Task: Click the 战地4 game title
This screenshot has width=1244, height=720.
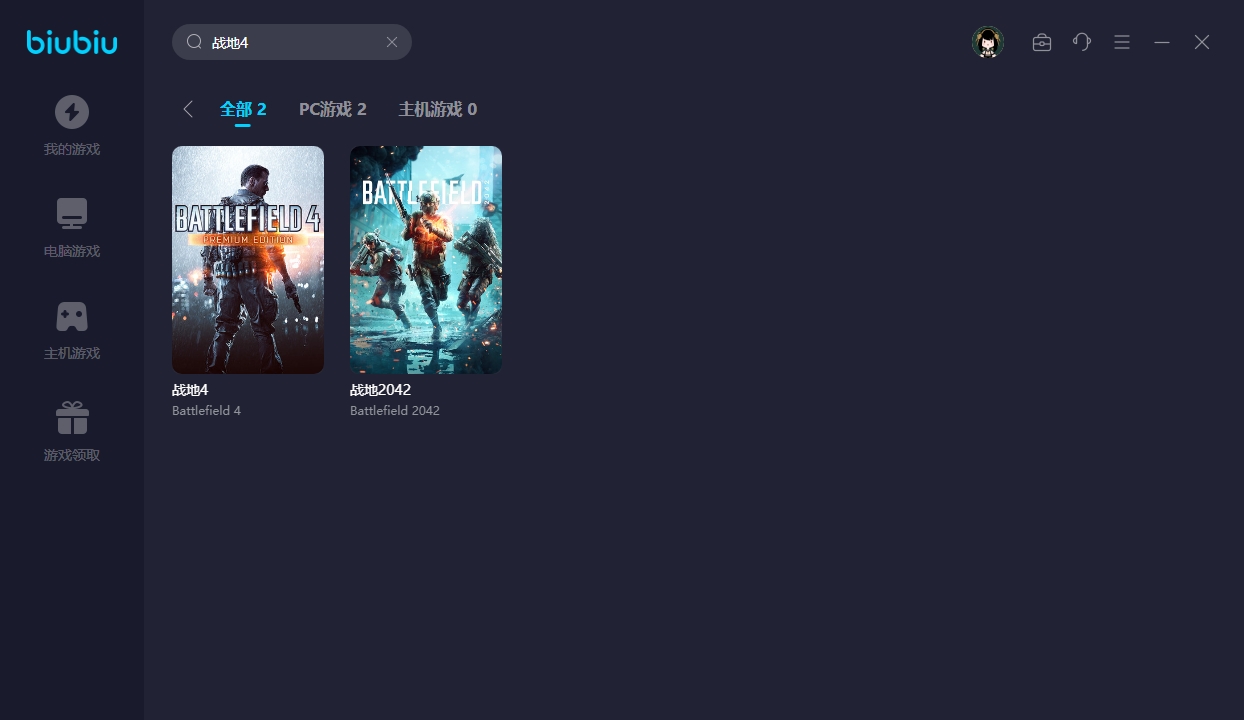Action: click(190, 390)
